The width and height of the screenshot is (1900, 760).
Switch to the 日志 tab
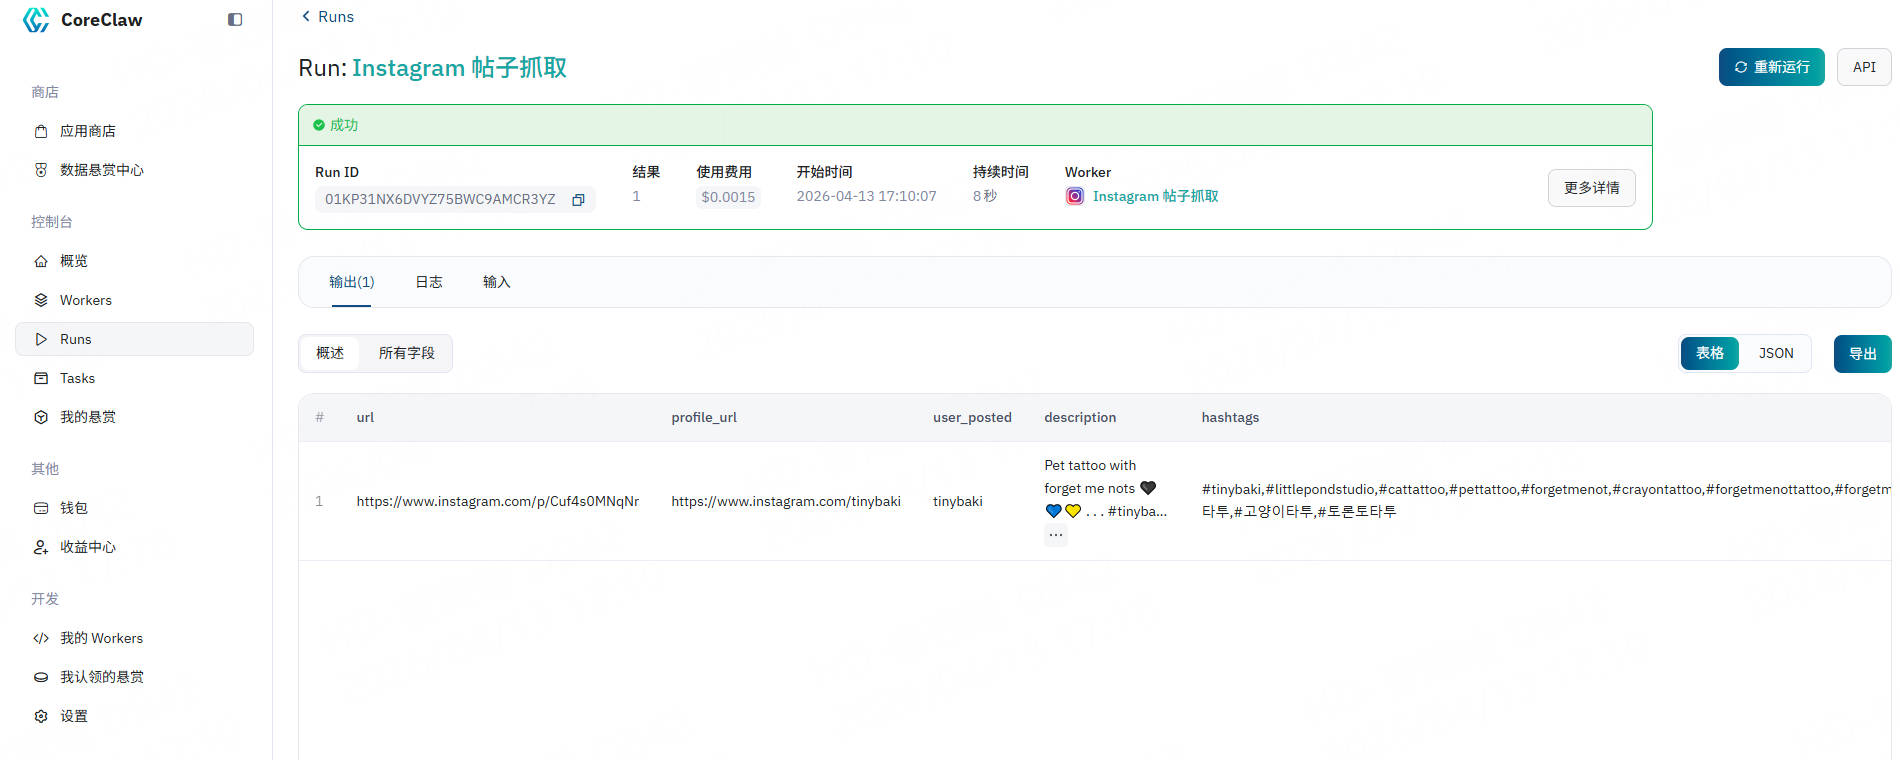click(x=429, y=282)
